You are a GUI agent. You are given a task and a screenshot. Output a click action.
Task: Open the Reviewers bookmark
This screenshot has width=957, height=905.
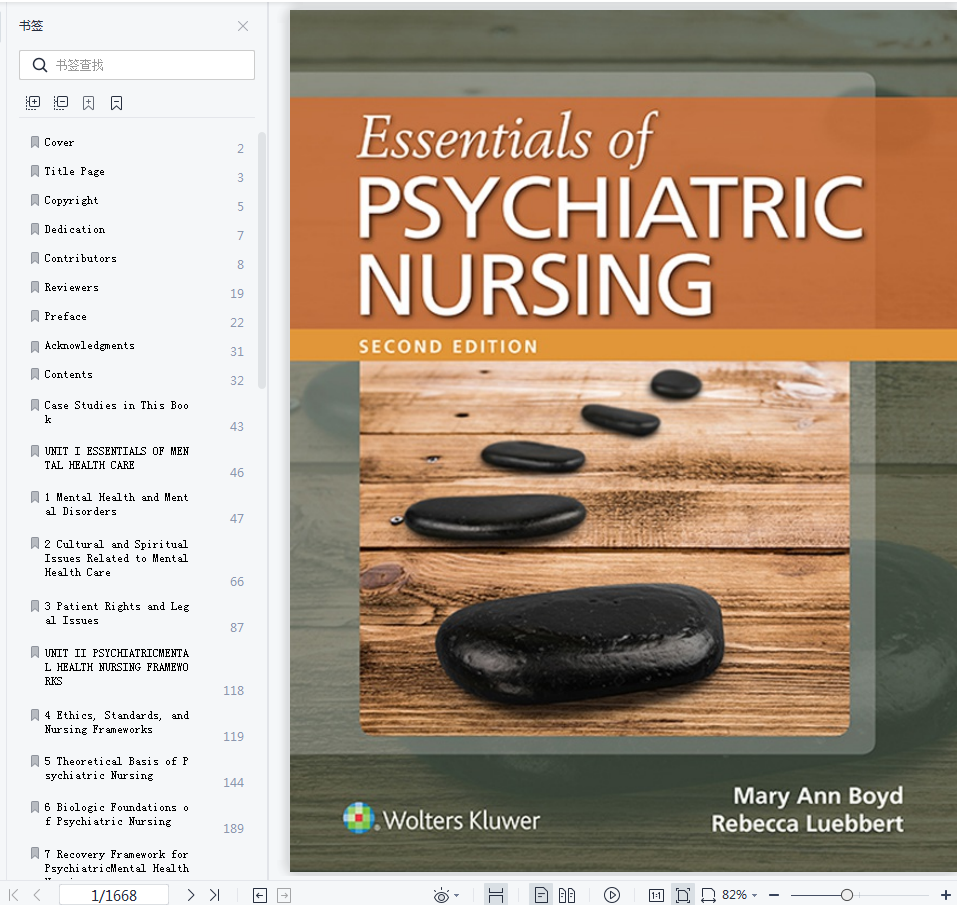point(71,287)
